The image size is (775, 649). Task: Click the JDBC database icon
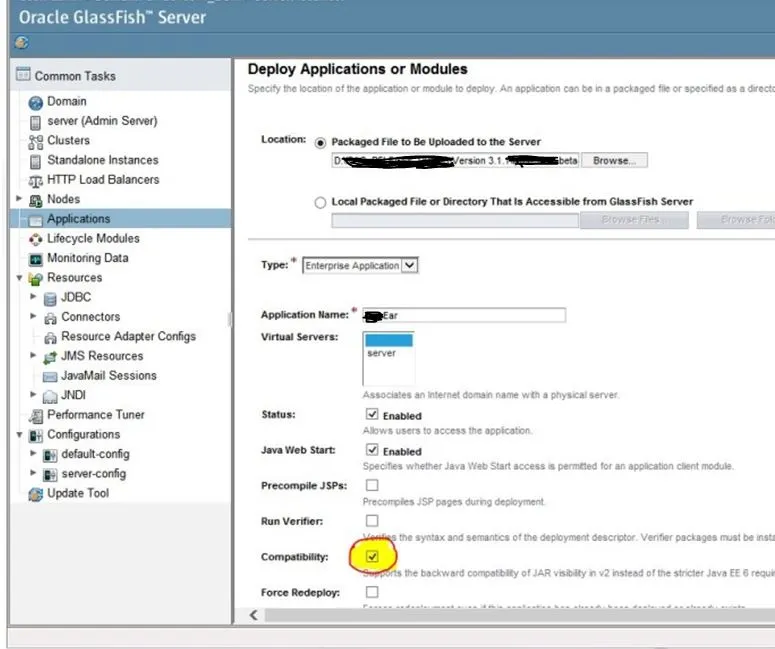click(50, 299)
